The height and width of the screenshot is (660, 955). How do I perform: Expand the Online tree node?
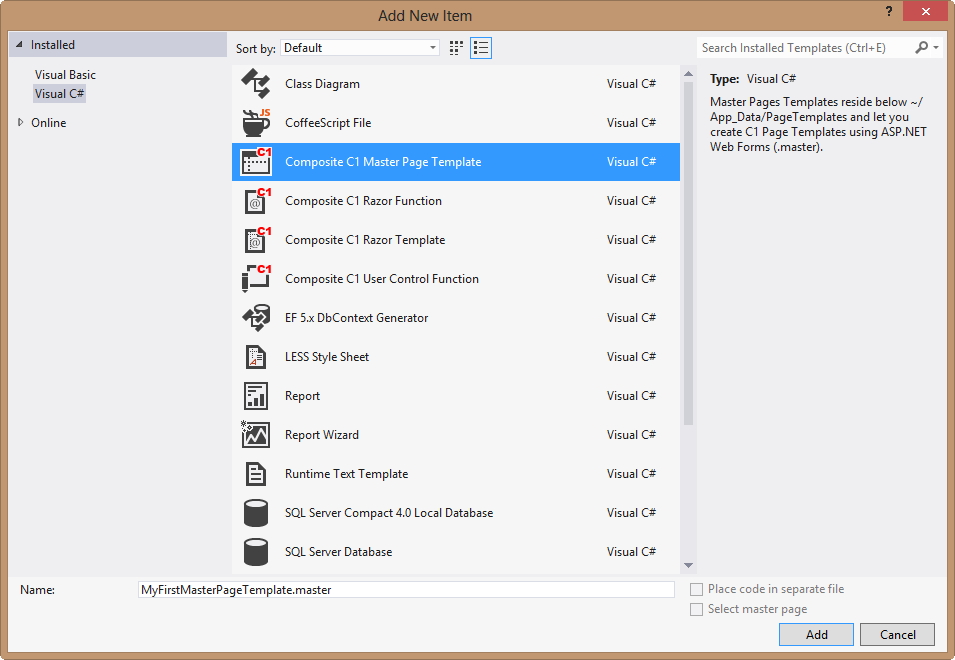click(20, 123)
